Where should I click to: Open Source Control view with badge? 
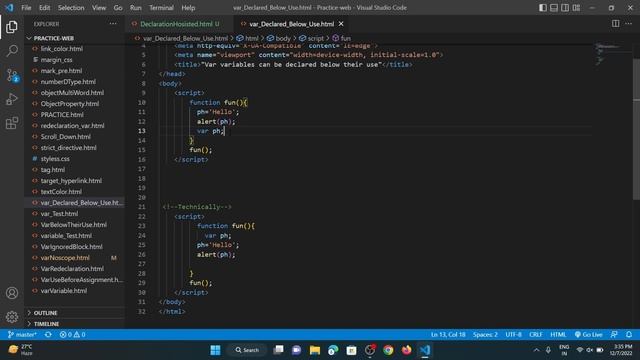12,75
